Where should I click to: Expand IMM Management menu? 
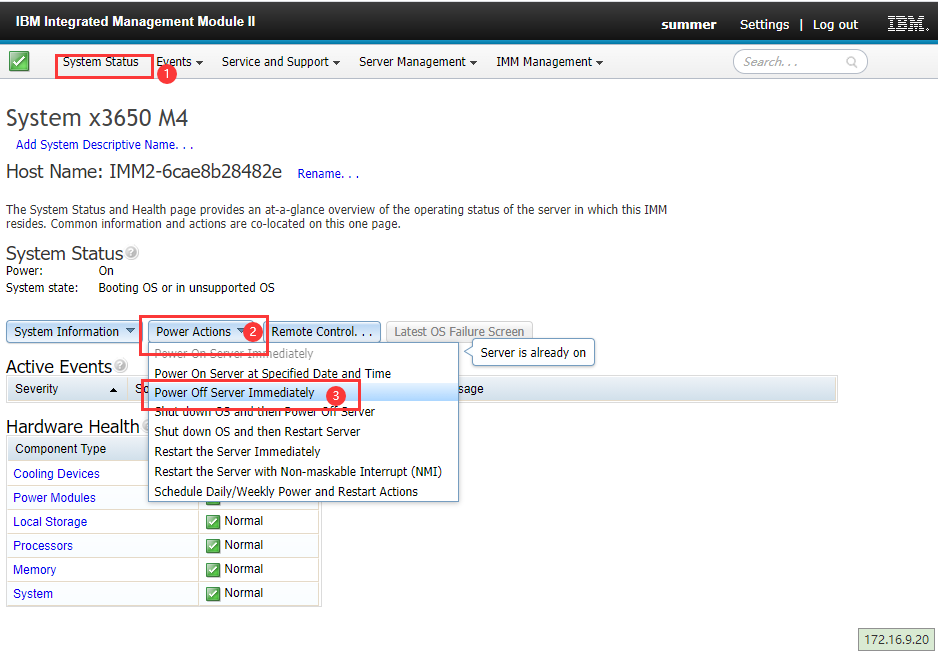click(549, 62)
